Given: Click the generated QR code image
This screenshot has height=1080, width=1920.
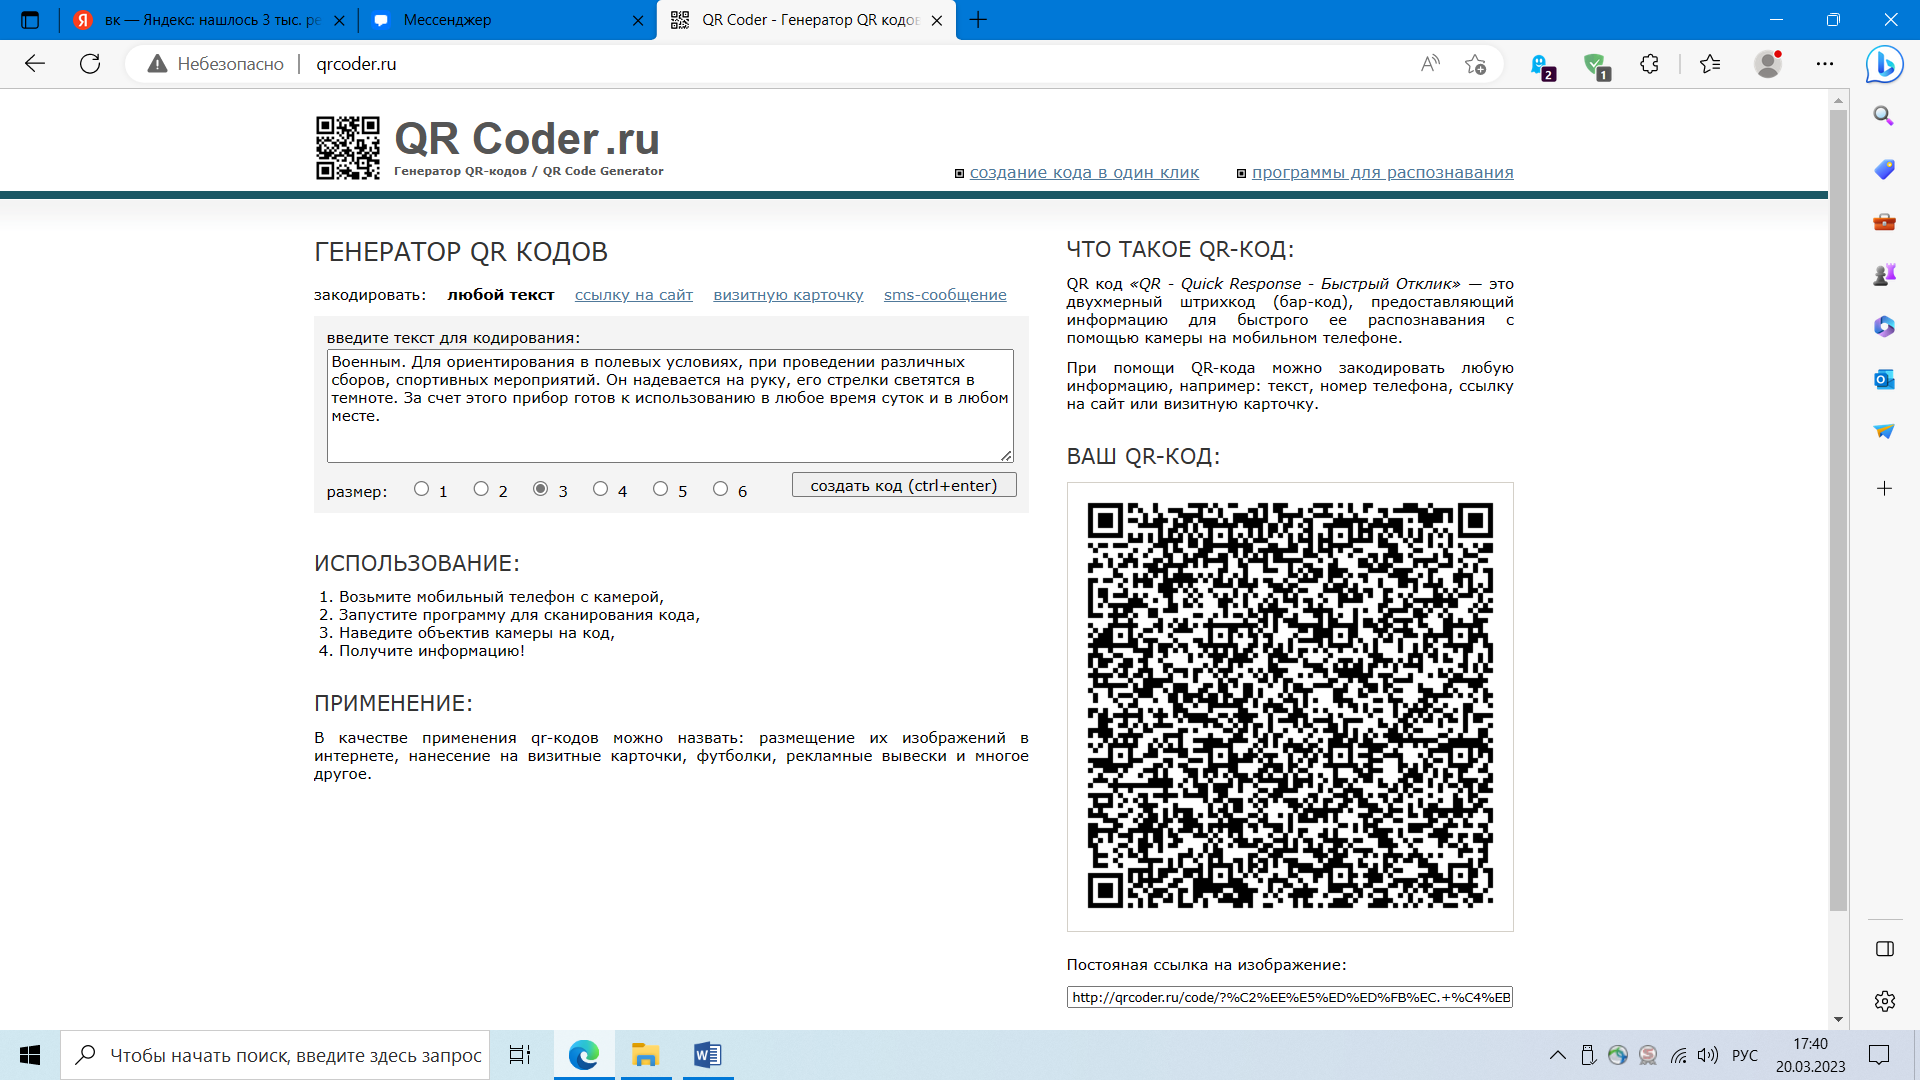Looking at the screenshot, I should [1290, 706].
